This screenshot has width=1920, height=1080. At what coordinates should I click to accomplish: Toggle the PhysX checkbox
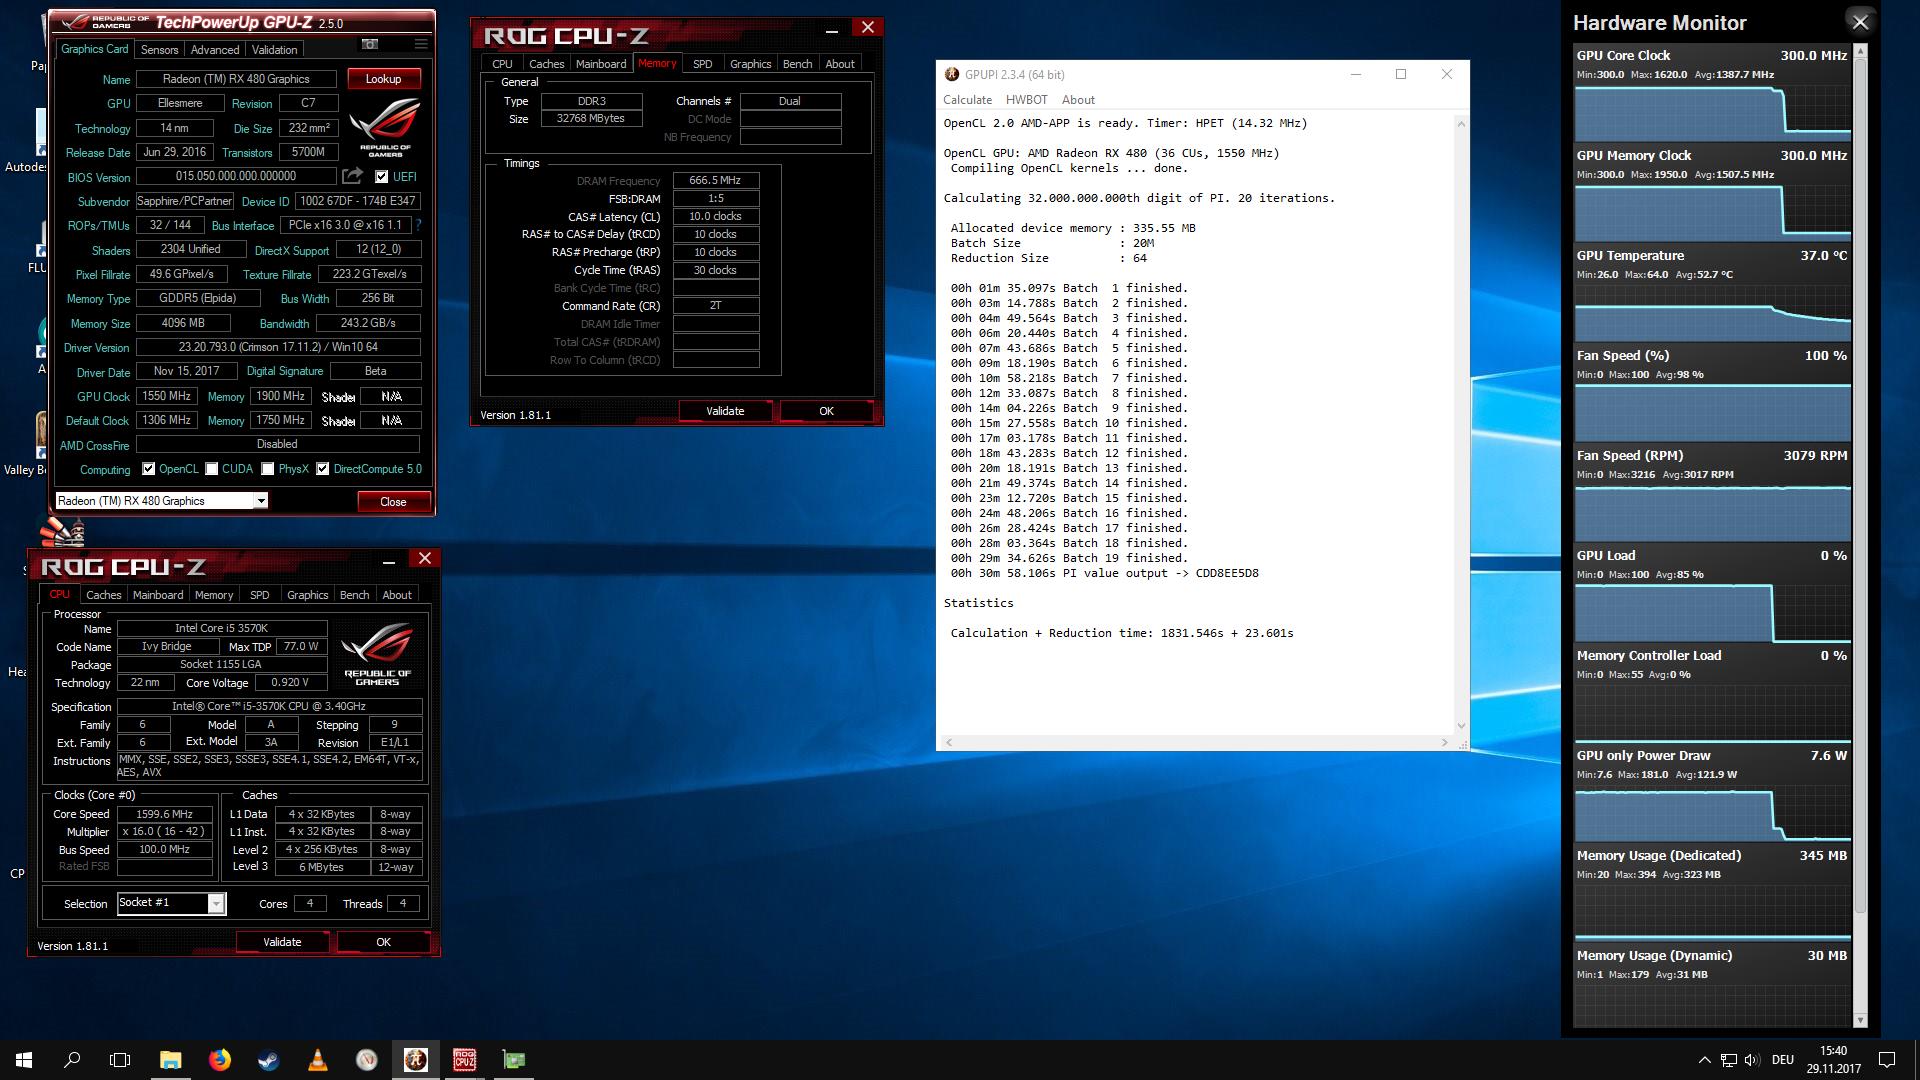[268, 469]
